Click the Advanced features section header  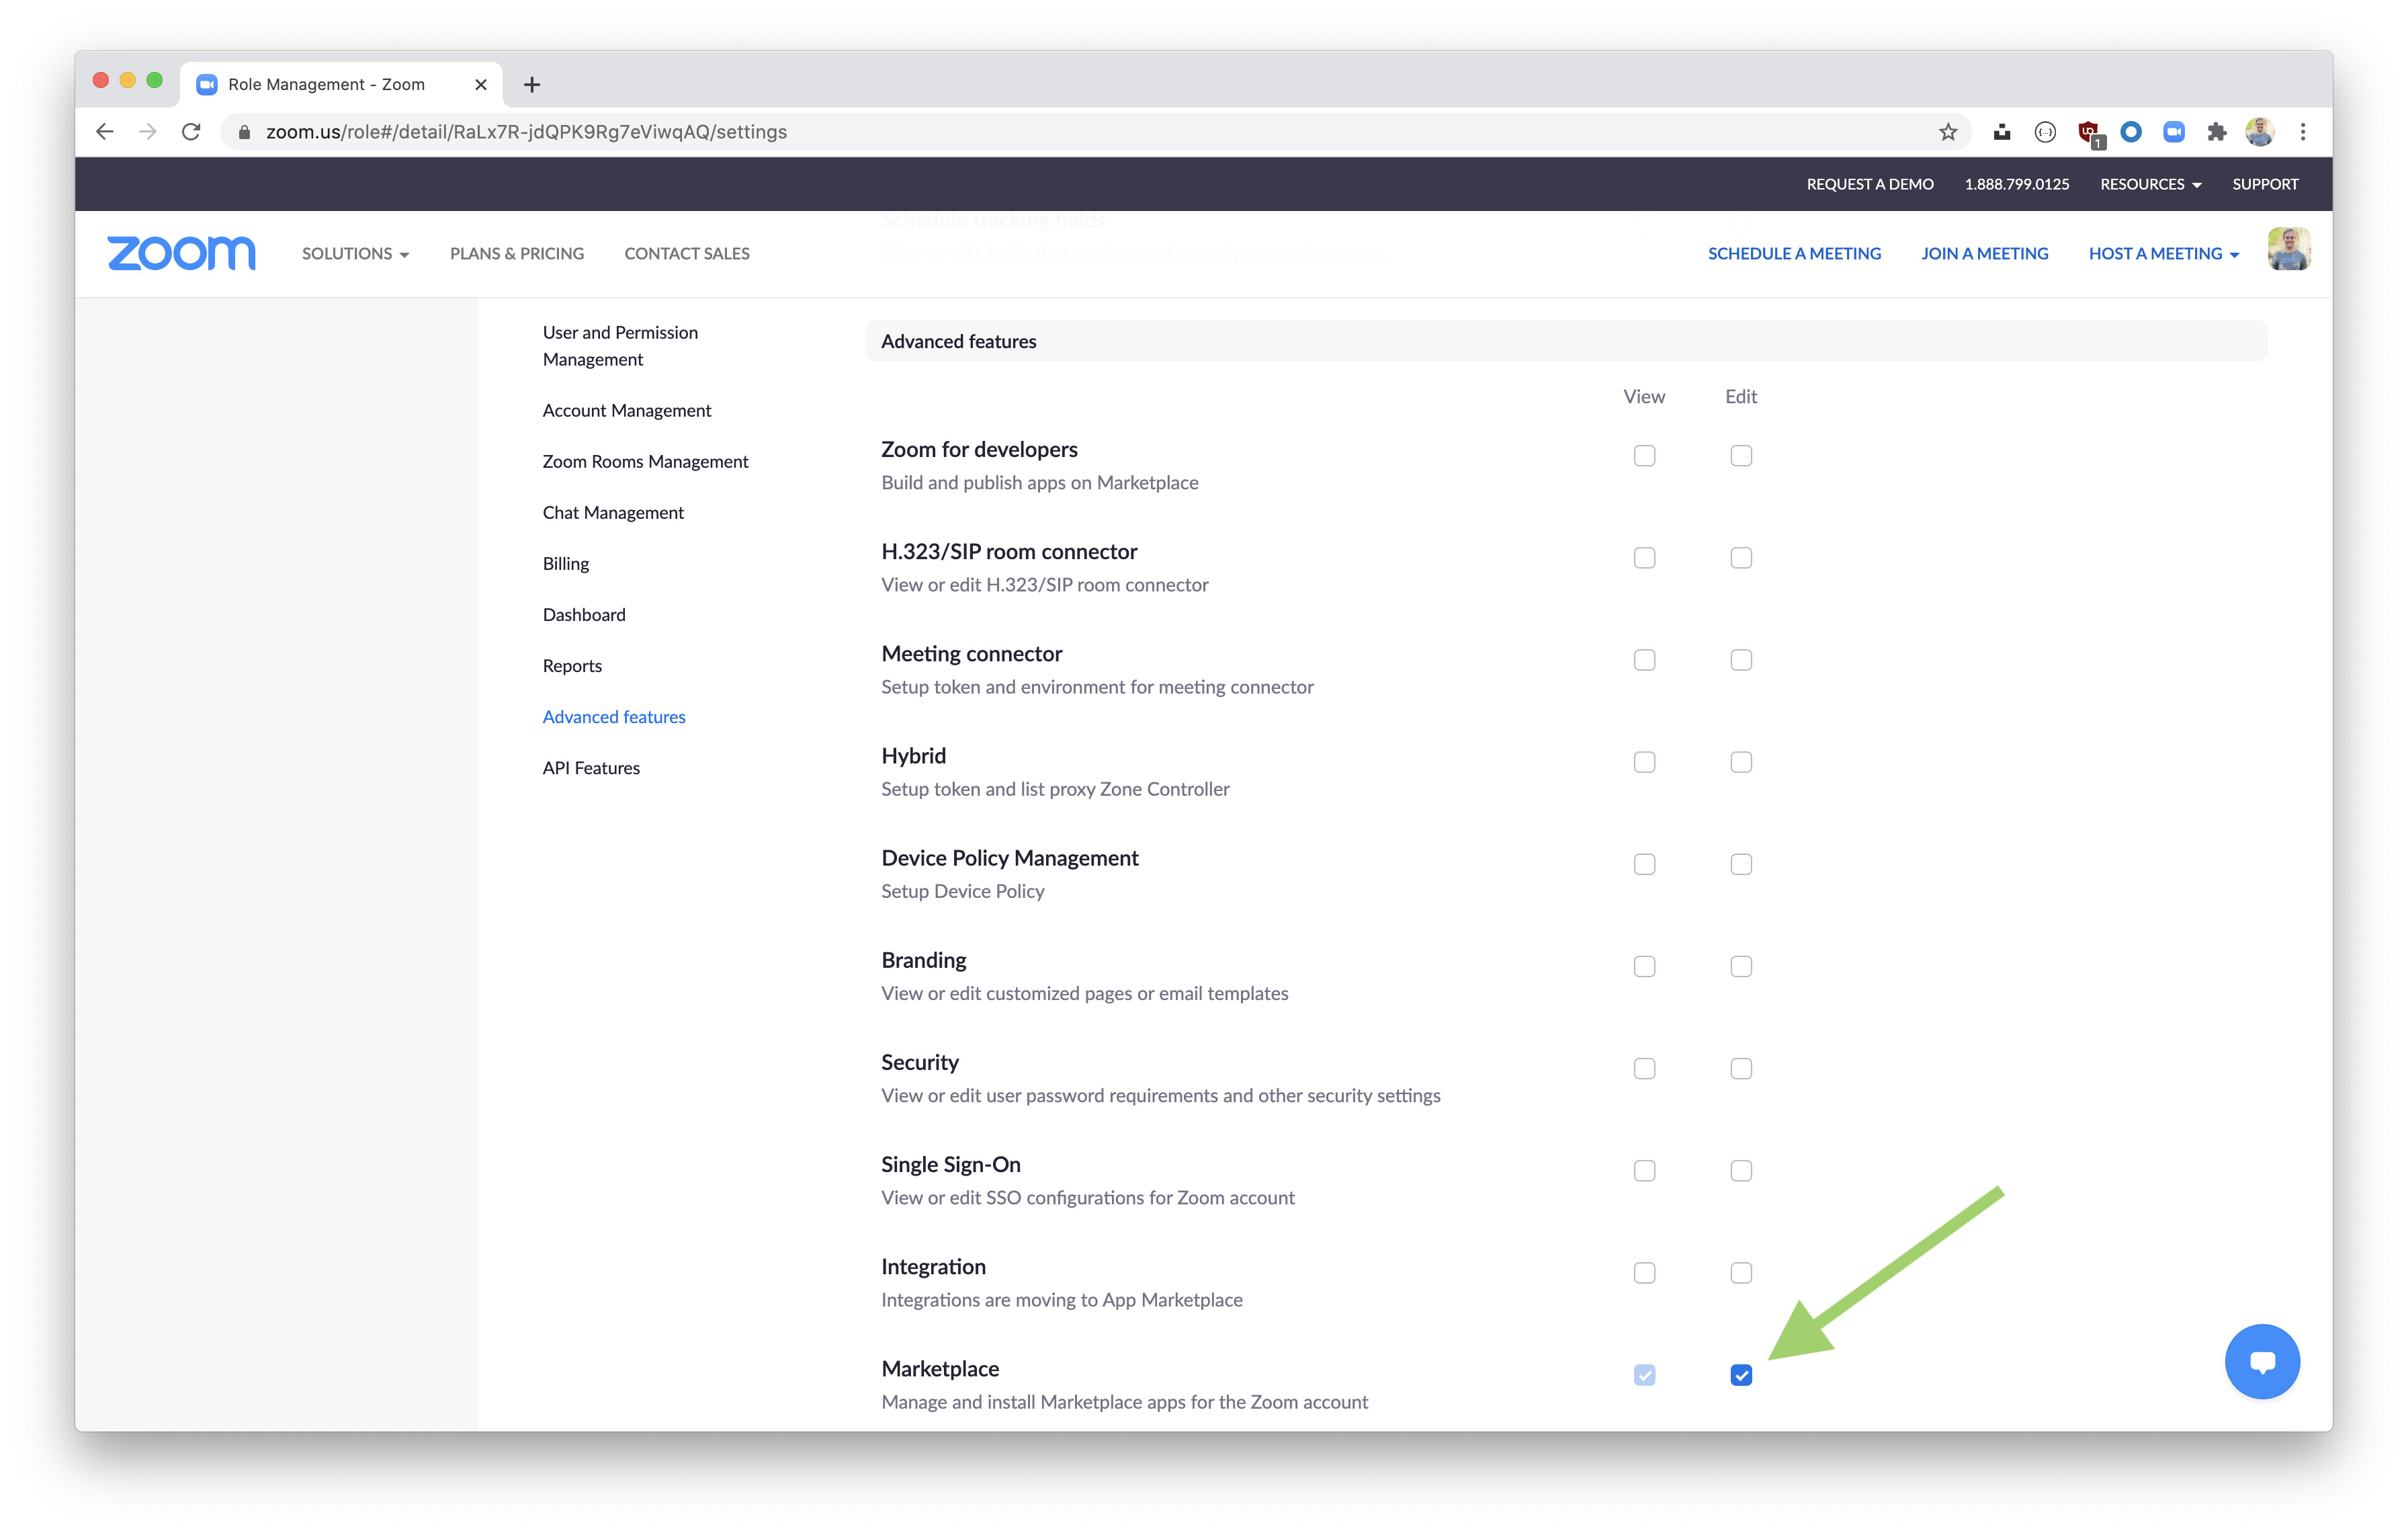coord(1566,341)
